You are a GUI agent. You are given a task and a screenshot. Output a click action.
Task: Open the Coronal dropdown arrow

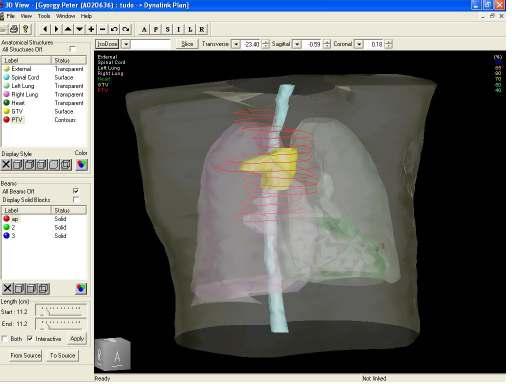pos(359,44)
